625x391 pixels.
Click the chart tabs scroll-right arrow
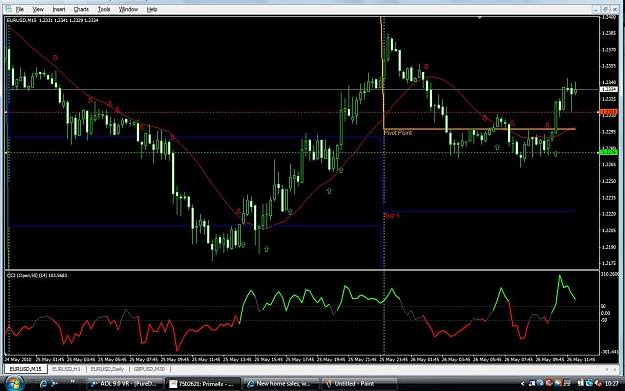(x=615, y=369)
